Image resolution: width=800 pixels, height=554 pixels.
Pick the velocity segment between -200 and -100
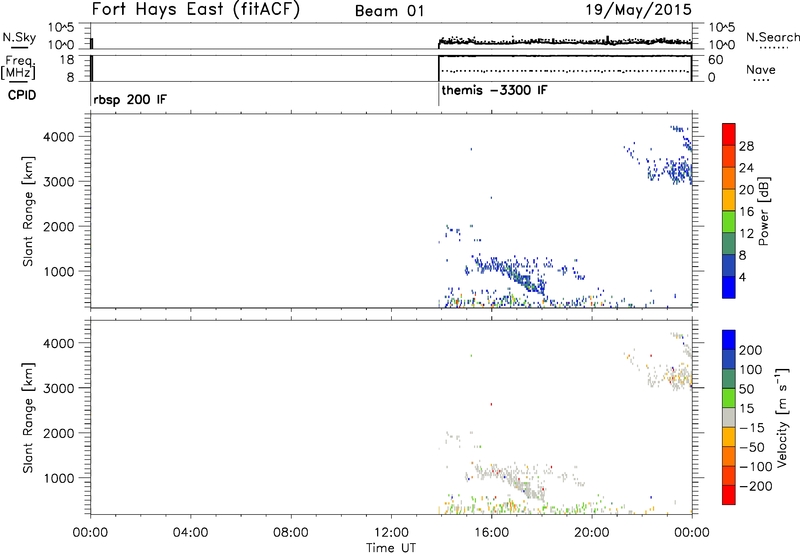click(729, 475)
